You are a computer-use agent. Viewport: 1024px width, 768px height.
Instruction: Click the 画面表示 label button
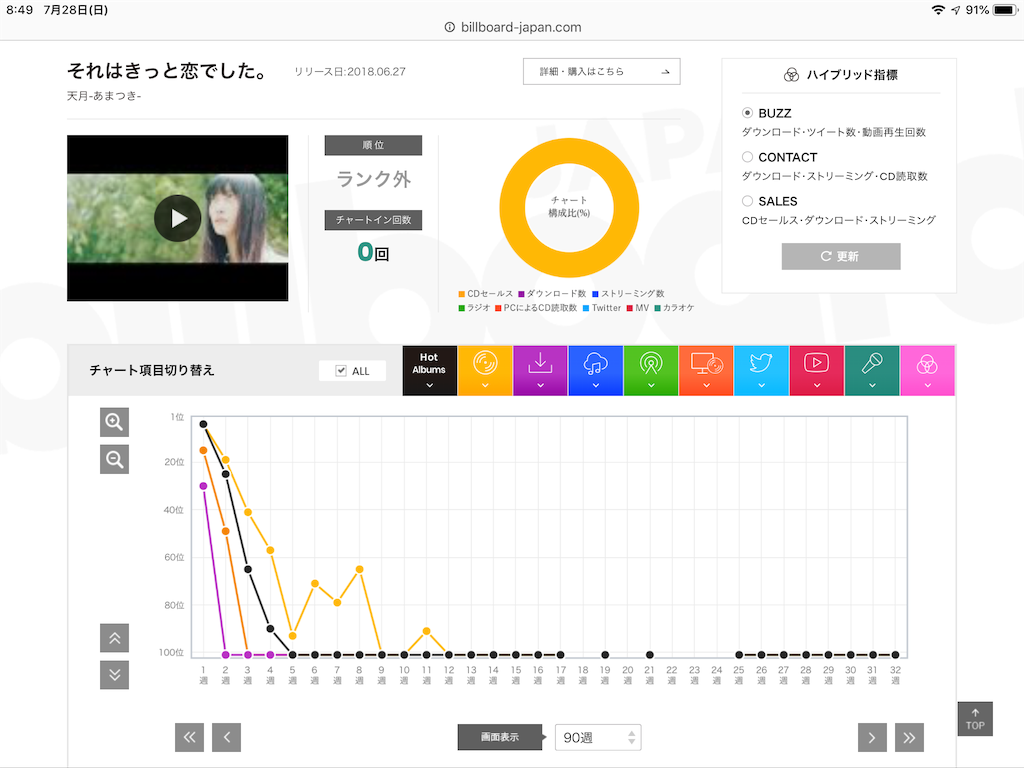pos(500,737)
